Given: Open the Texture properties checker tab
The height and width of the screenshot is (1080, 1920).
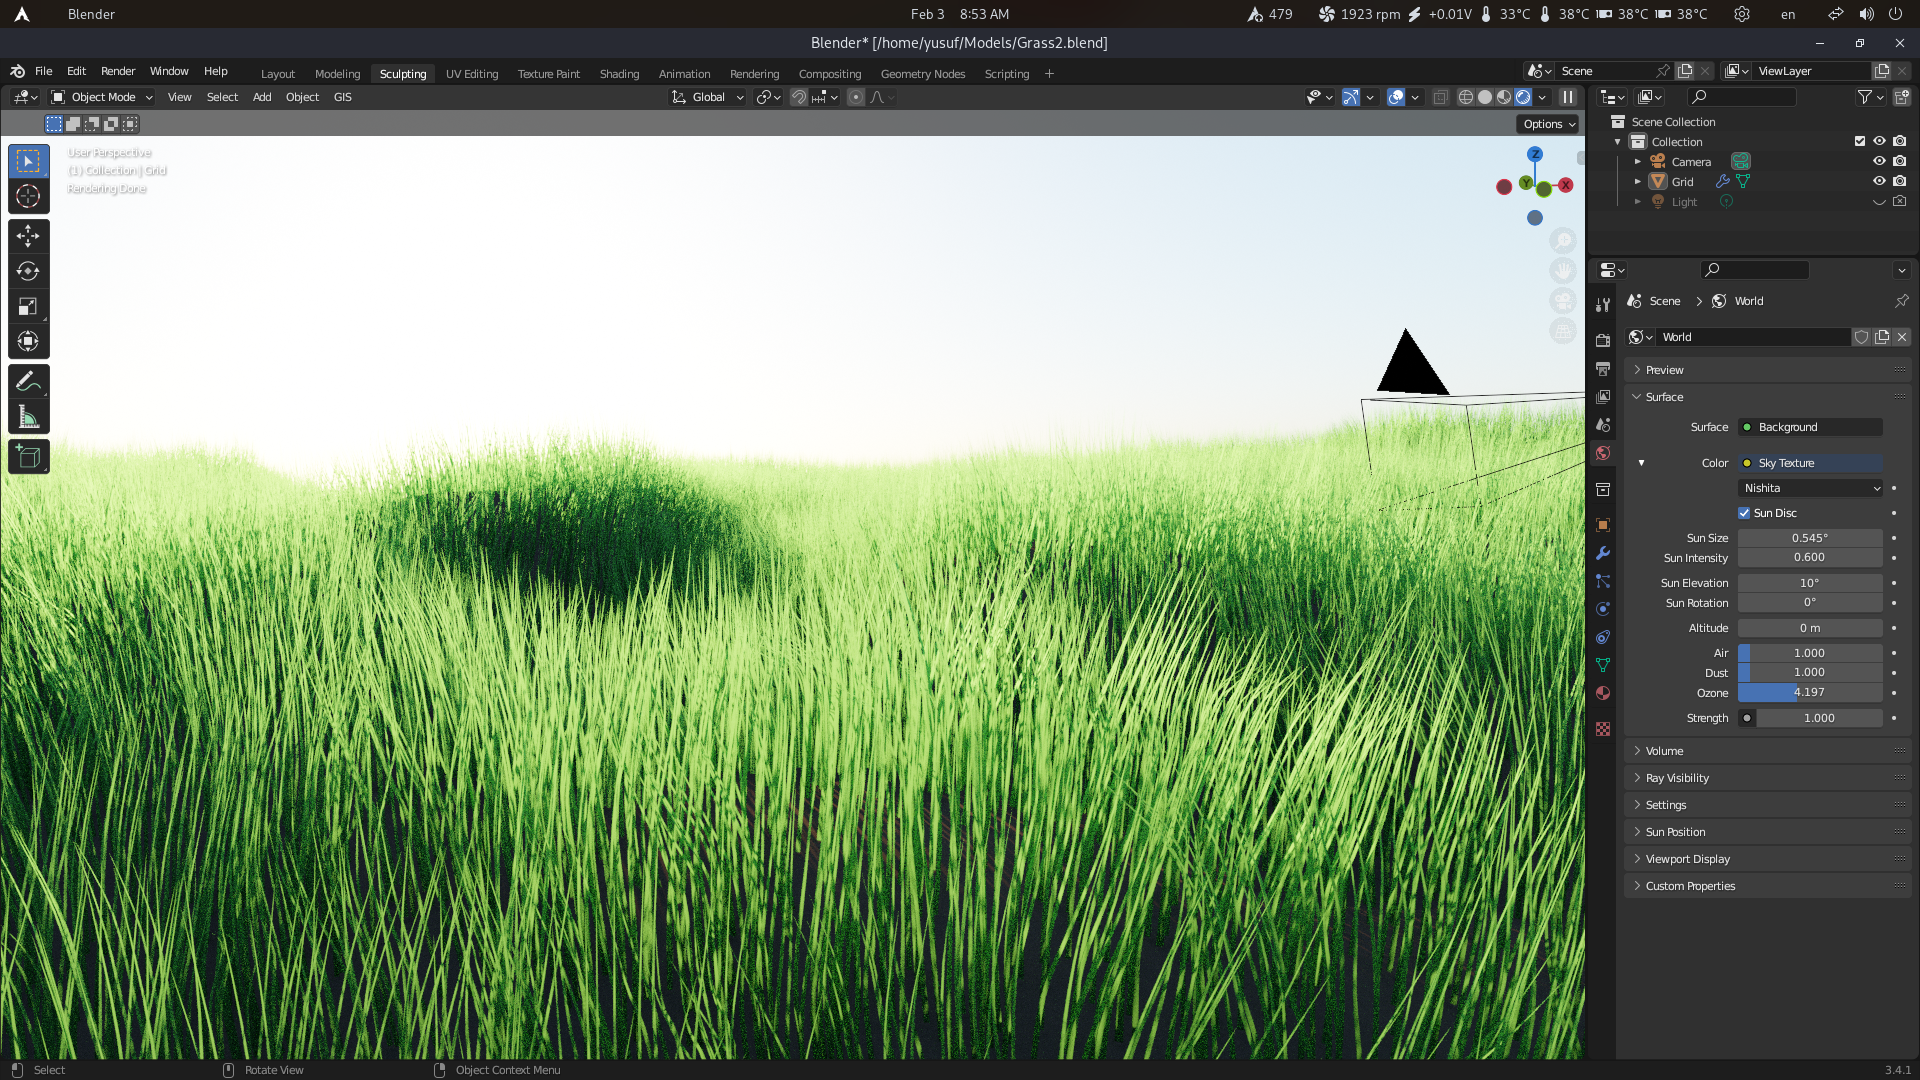Looking at the screenshot, I should [x=1603, y=729].
